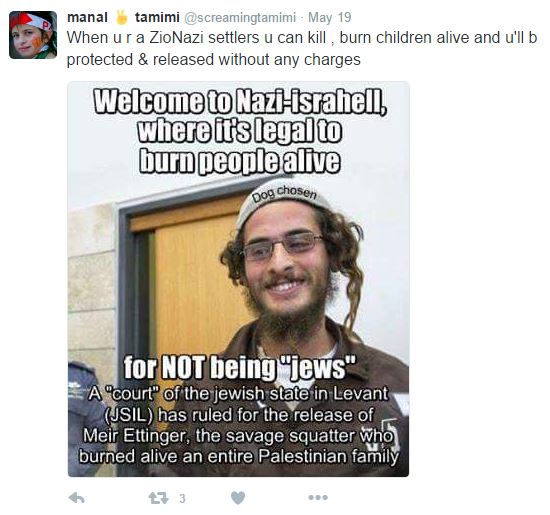Viewport: 550px width, 515px height.
Task: Open the @screamingtamimi handle link
Action: click(x=240, y=18)
